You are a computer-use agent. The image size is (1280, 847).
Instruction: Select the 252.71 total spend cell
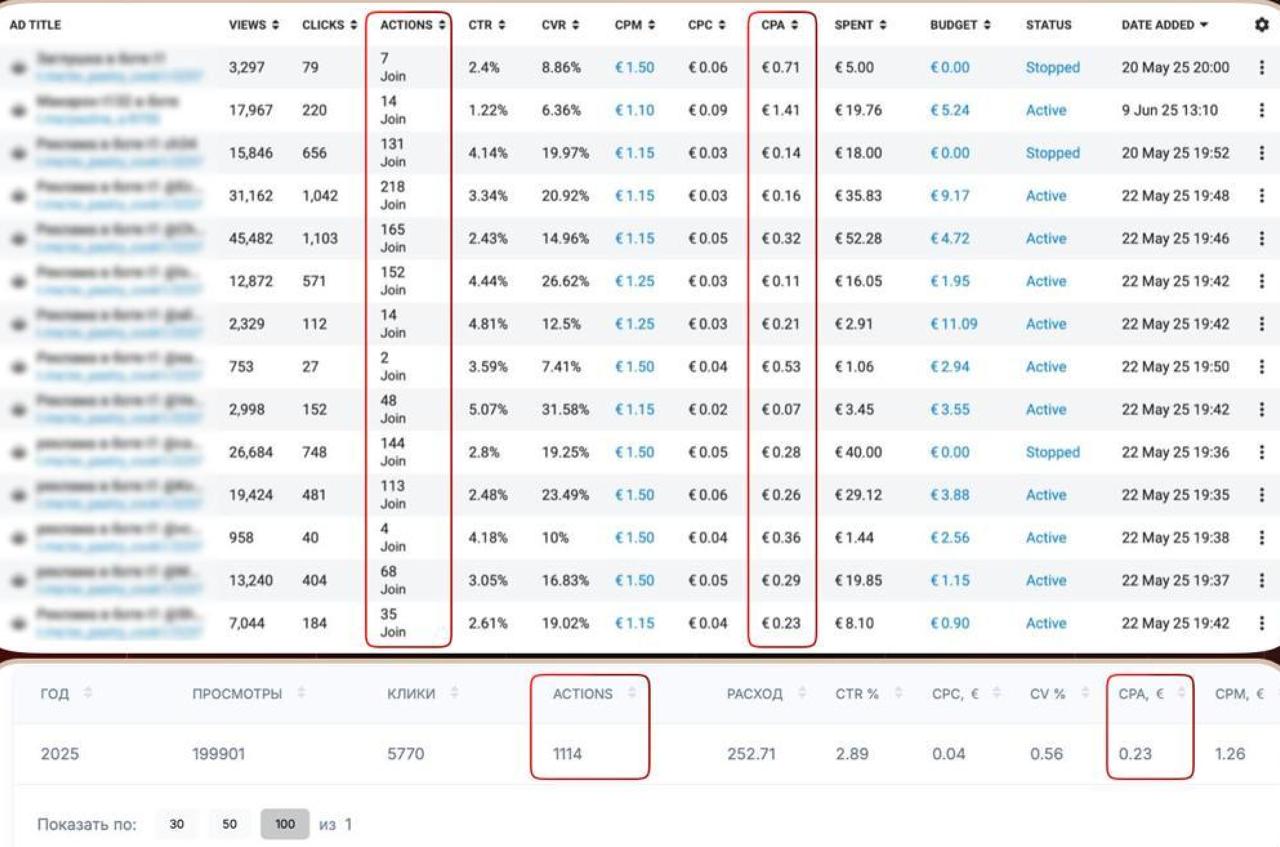(751, 754)
